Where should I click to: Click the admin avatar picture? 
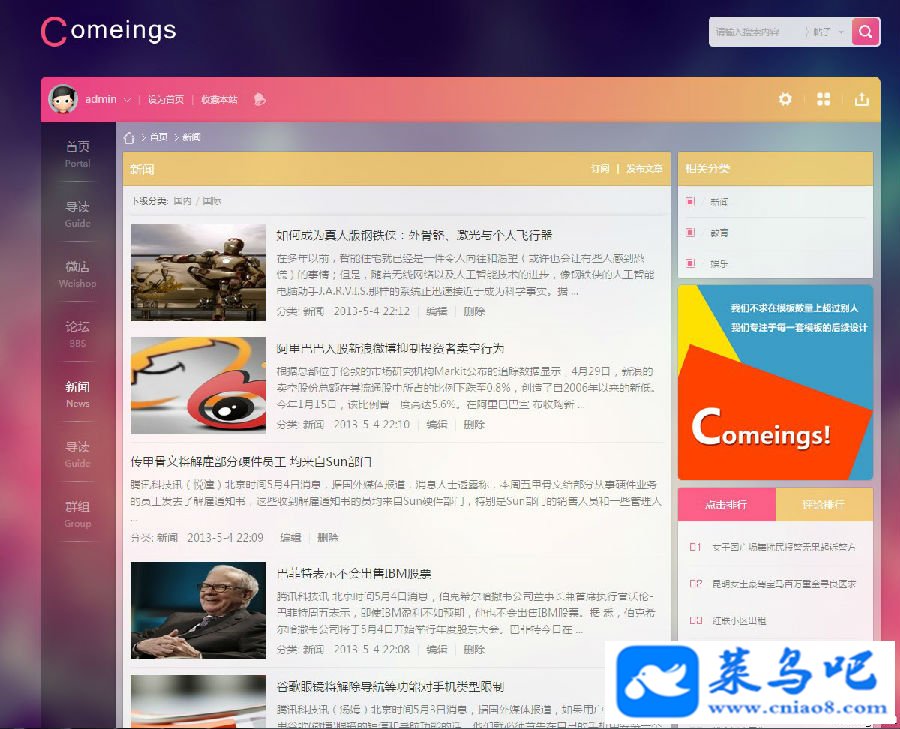point(63,99)
